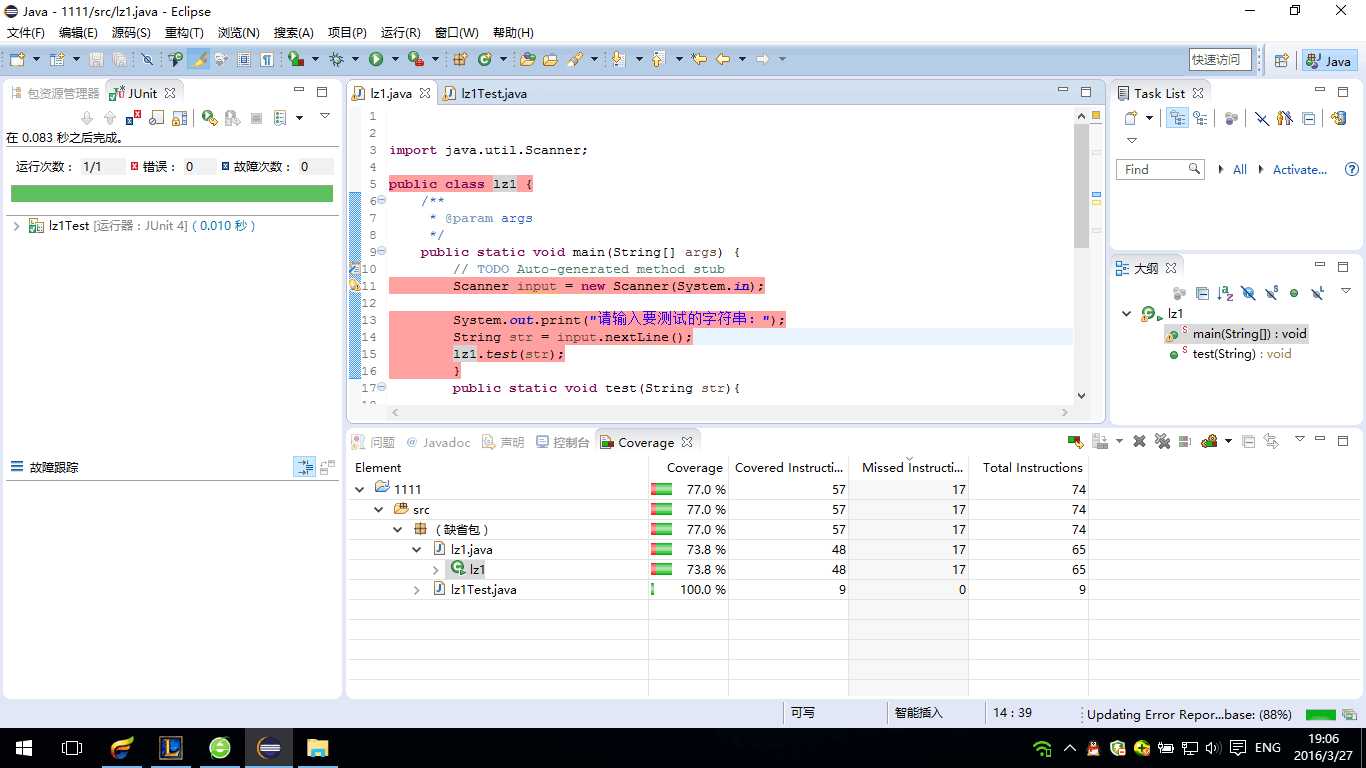
Task: Switch to 控制台 console tab
Action: (563, 442)
